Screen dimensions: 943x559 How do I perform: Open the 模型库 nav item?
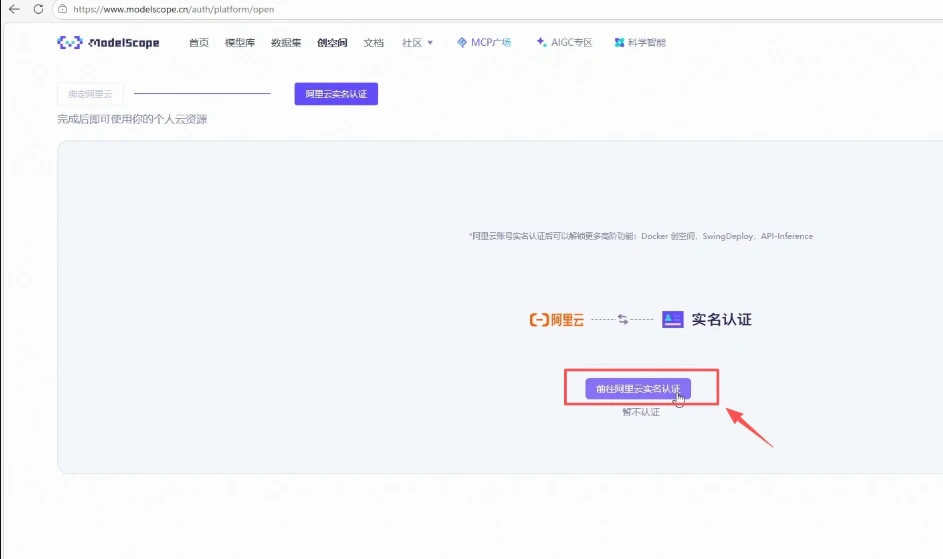(x=240, y=43)
